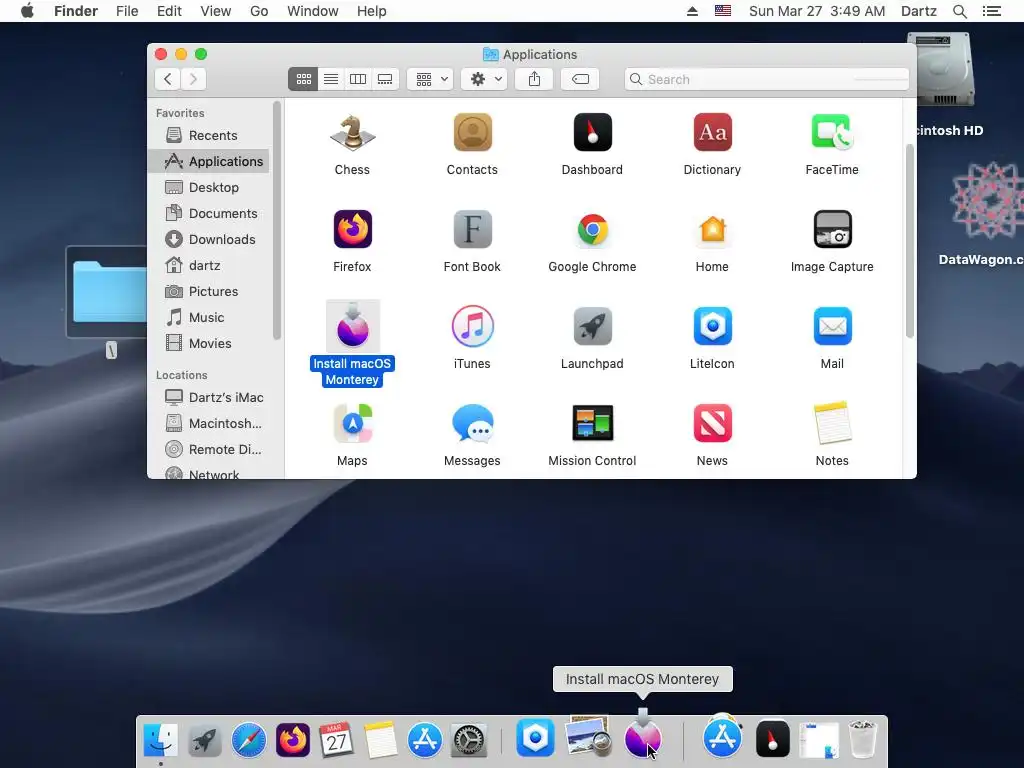This screenshot has width=1024, height=768.
Task: Switch to gallery view
Action: [x=385, y=79]
